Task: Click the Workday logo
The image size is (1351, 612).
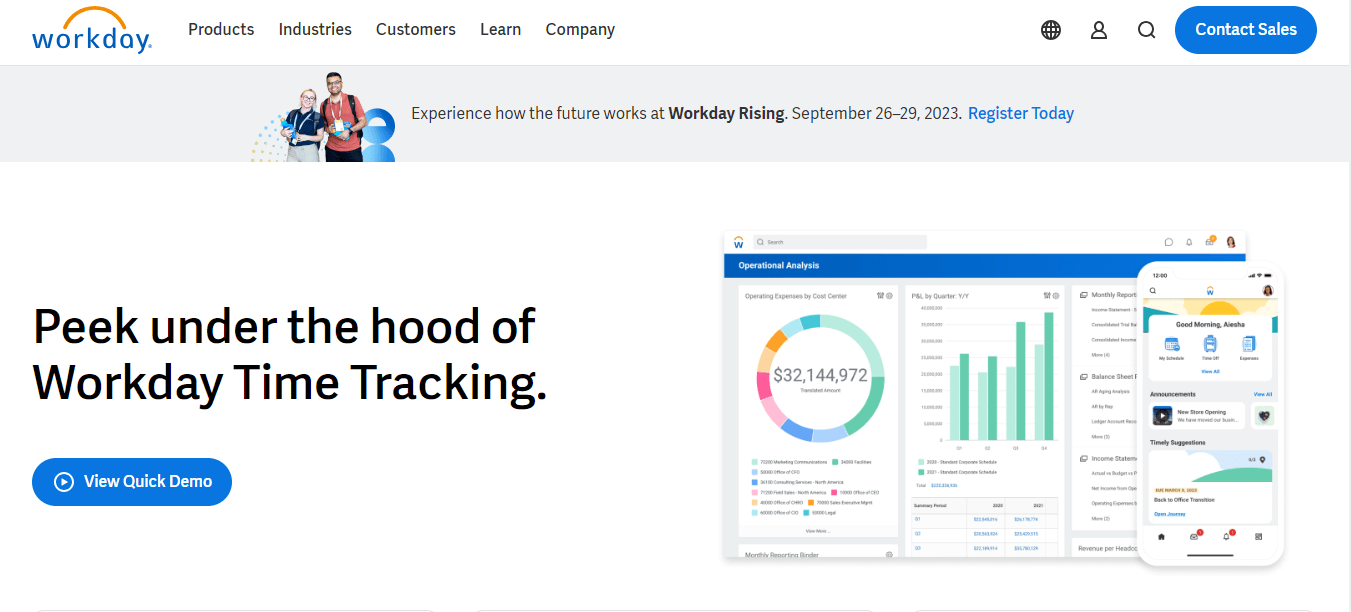Action: tap(92, 32)
